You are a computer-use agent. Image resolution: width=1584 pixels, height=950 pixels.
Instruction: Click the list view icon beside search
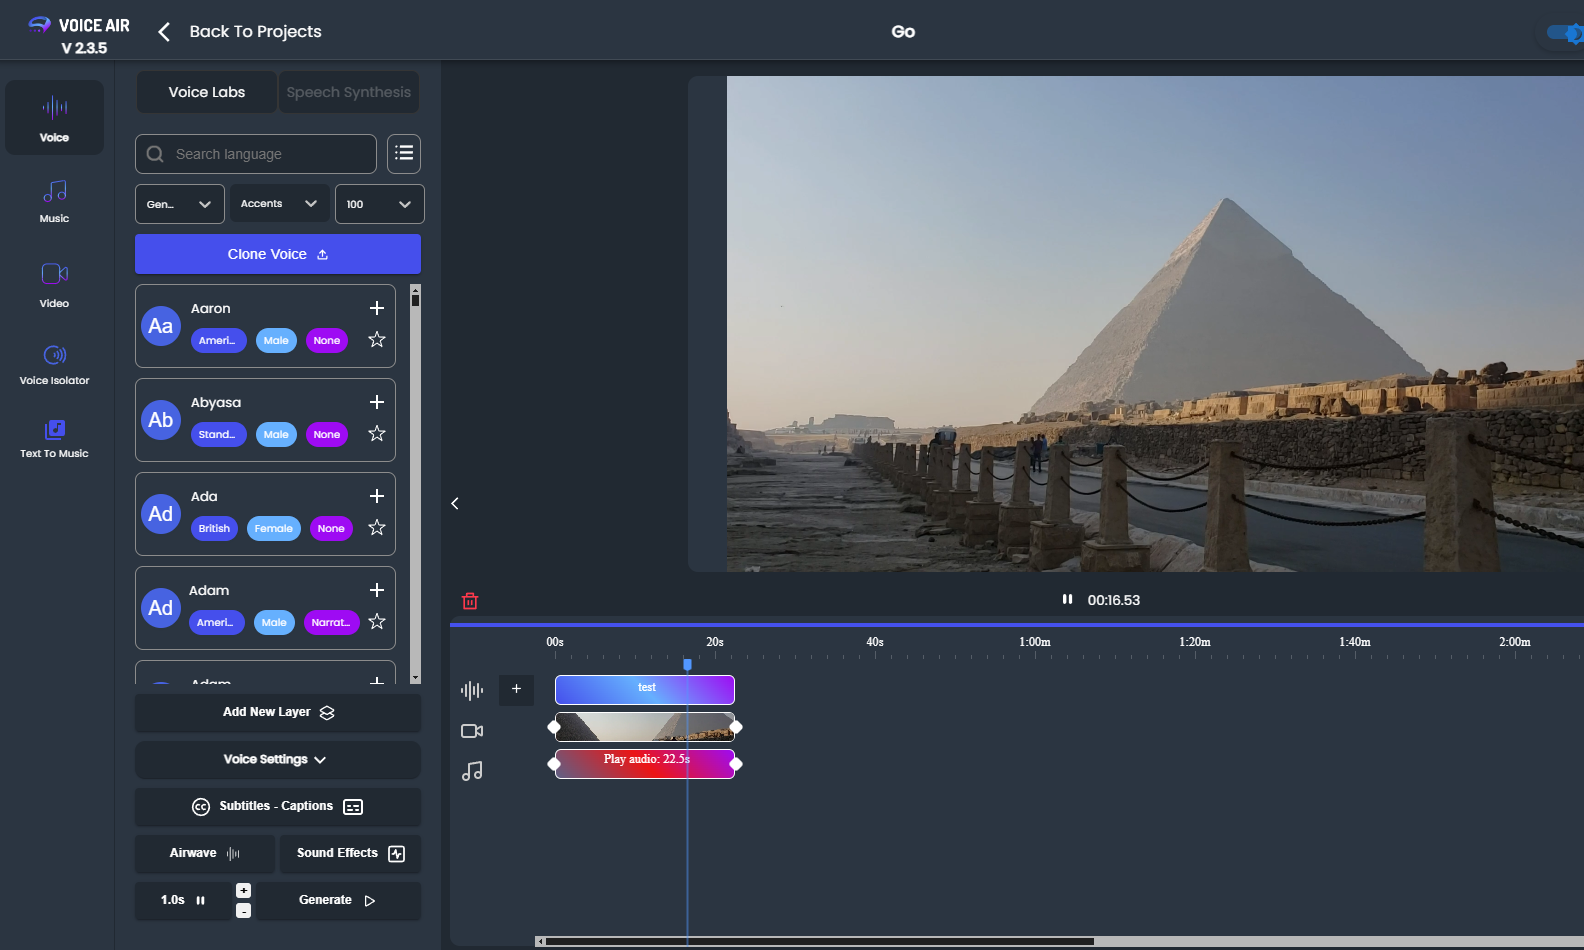pos(404,153)
